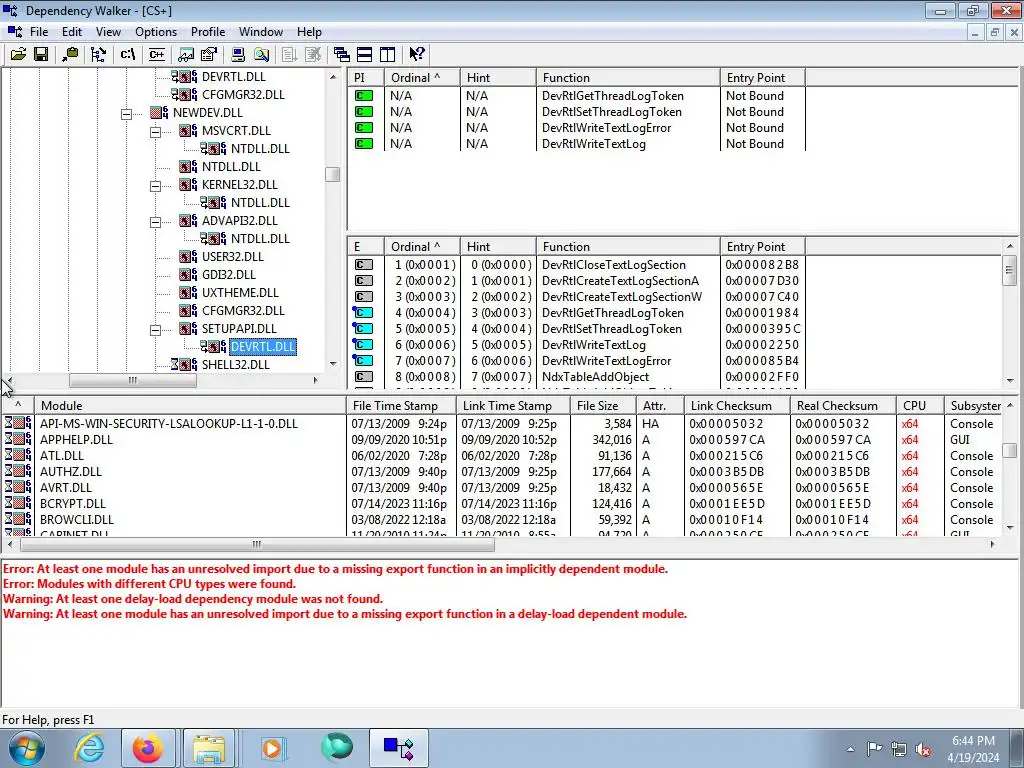1024x768 pixels.
Task: Click the module list horizontal scrollbar thumb
Action: (x=257, y=544)
